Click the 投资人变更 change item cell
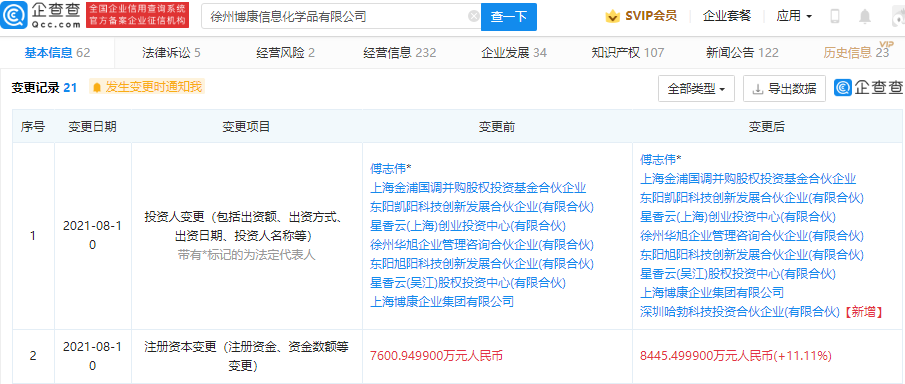 pos(246,236)
